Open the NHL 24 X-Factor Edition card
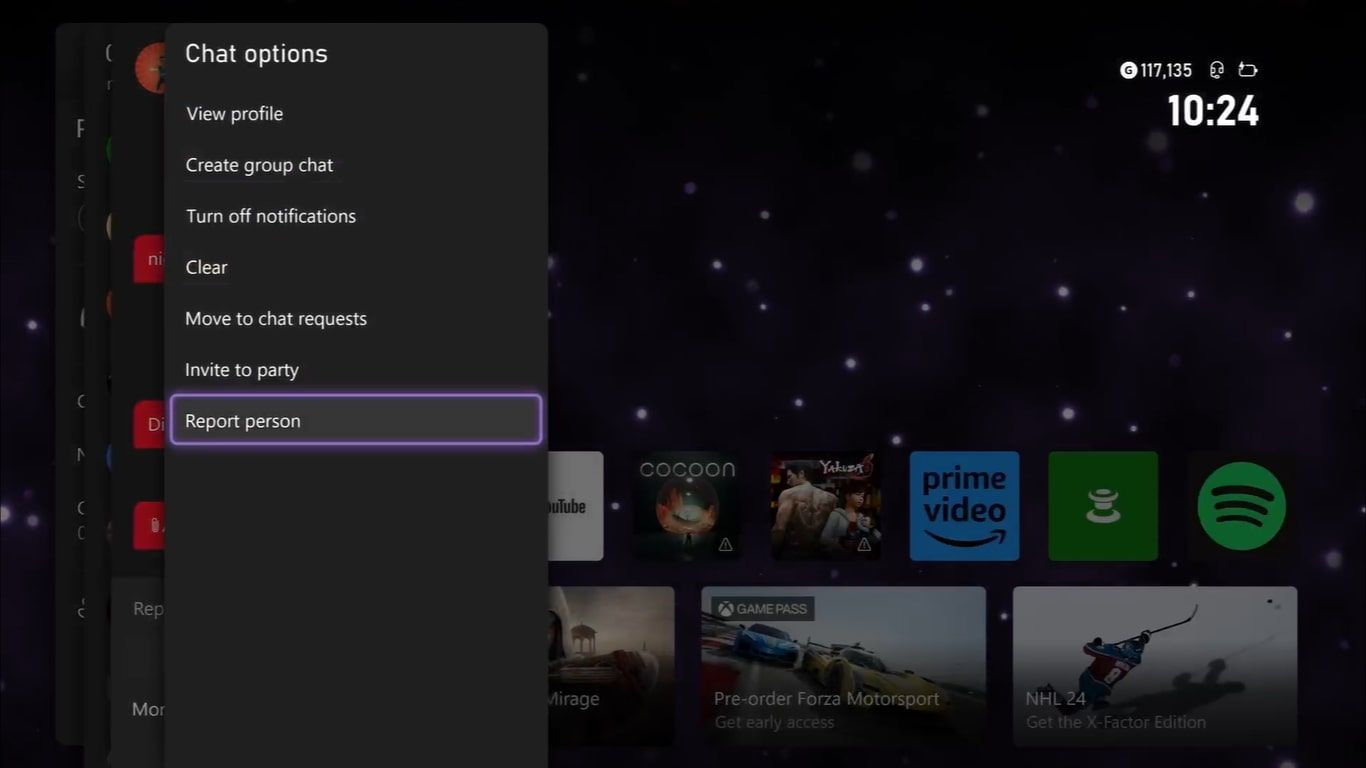The width and height of the screenshot is (1366, 768). 1154,665
